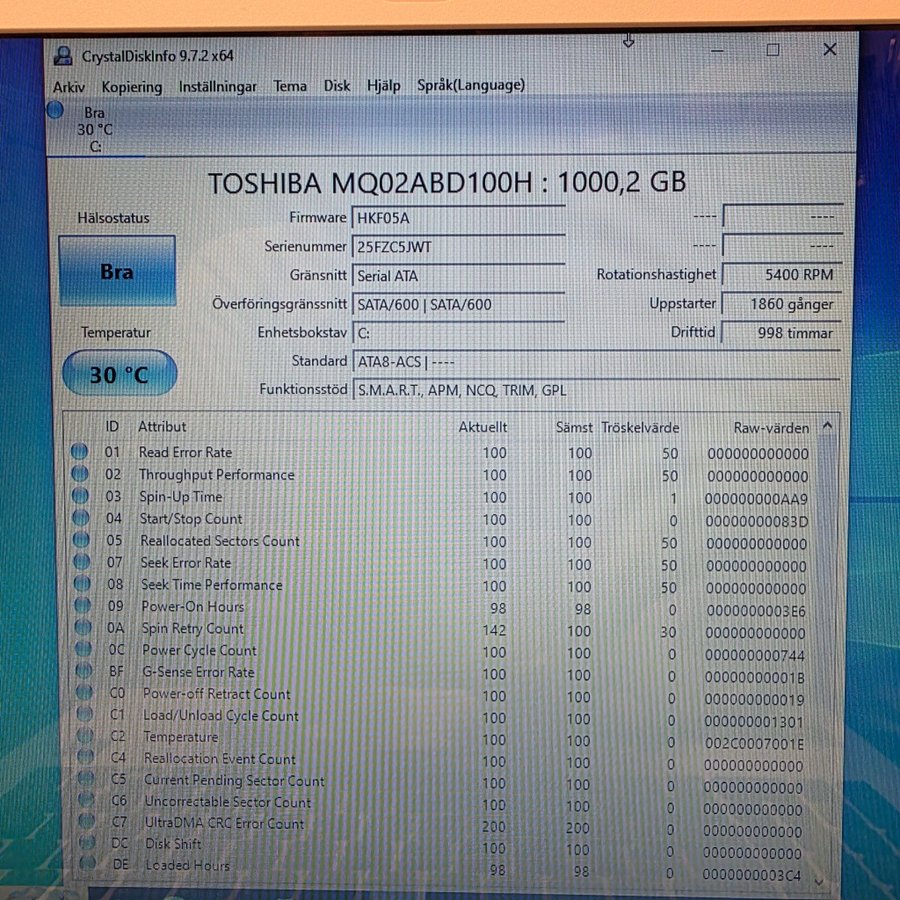Click the CrystalDiskInfo app icon in title bar

[63, 56]
